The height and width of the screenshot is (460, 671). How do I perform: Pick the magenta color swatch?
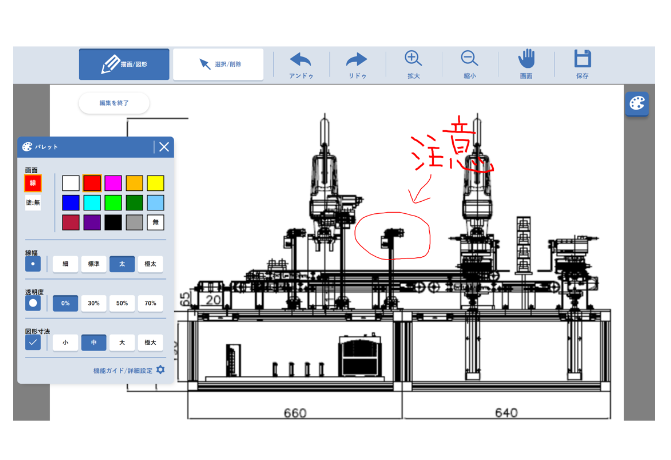pyautogui.click(x=113, y=183)
